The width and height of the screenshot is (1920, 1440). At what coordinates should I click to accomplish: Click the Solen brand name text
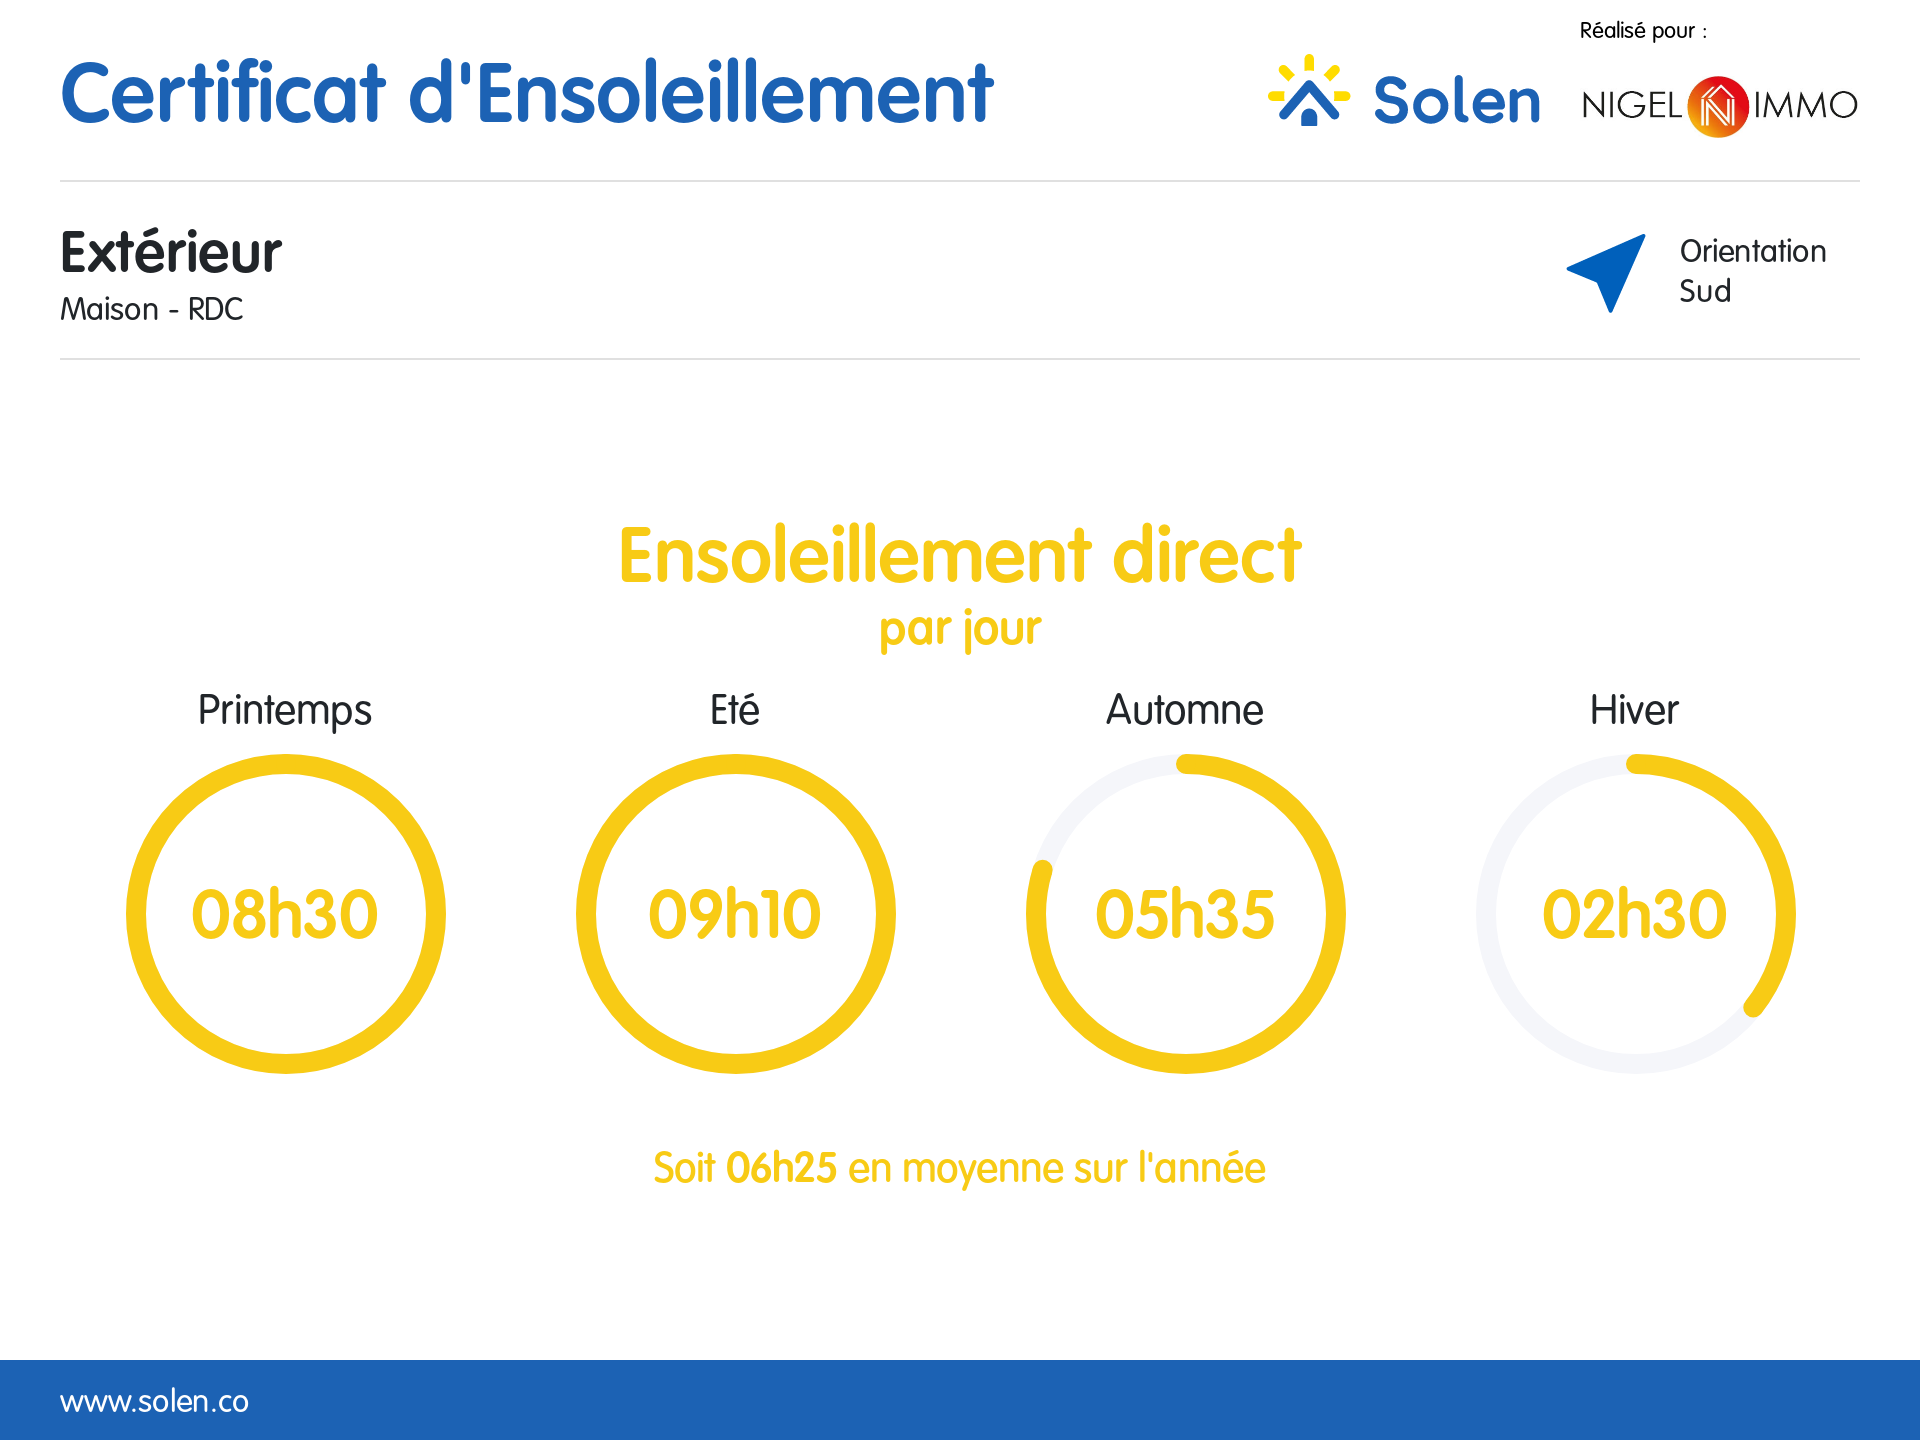click(1457, 100)
